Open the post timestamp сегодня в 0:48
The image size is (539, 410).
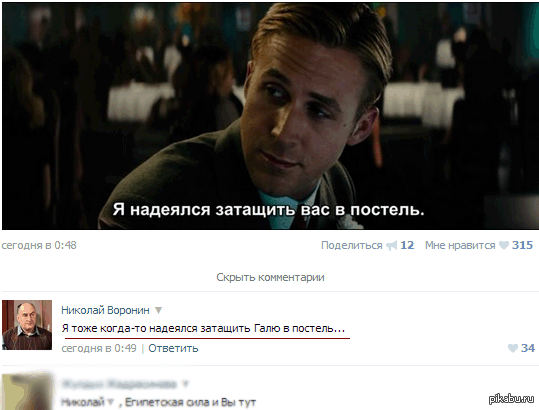(39, 245)
